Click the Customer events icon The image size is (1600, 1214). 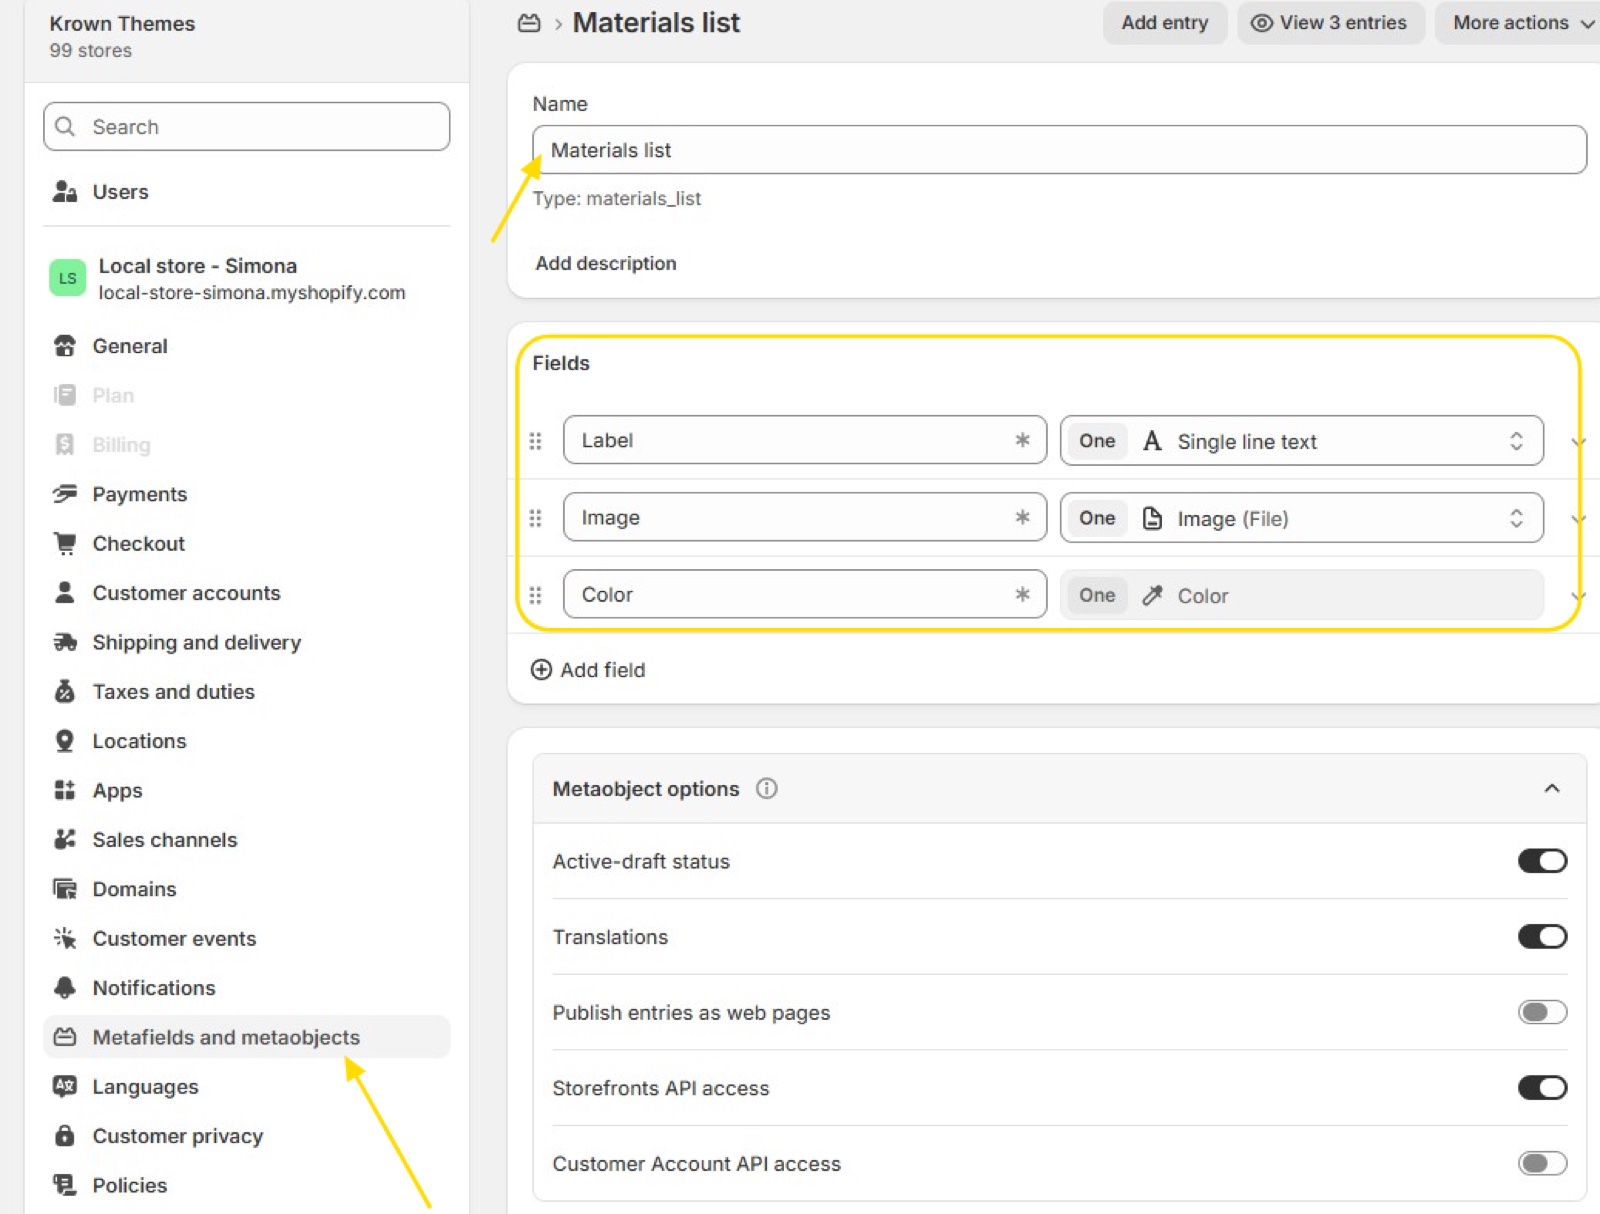click(x=65, y=938)
